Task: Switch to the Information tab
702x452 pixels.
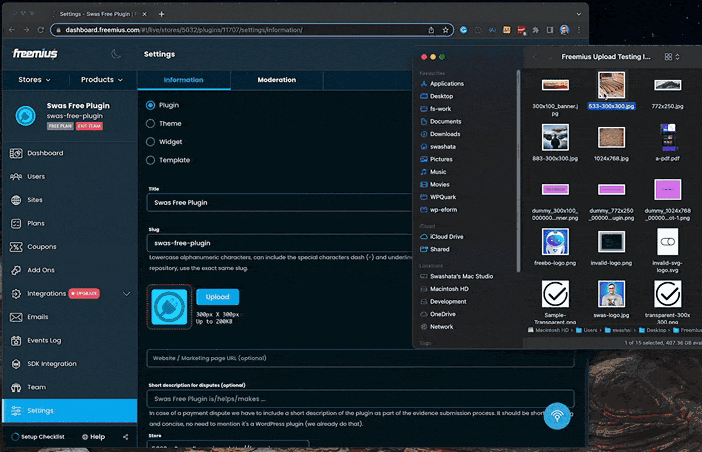Action: tap(184, 80)
